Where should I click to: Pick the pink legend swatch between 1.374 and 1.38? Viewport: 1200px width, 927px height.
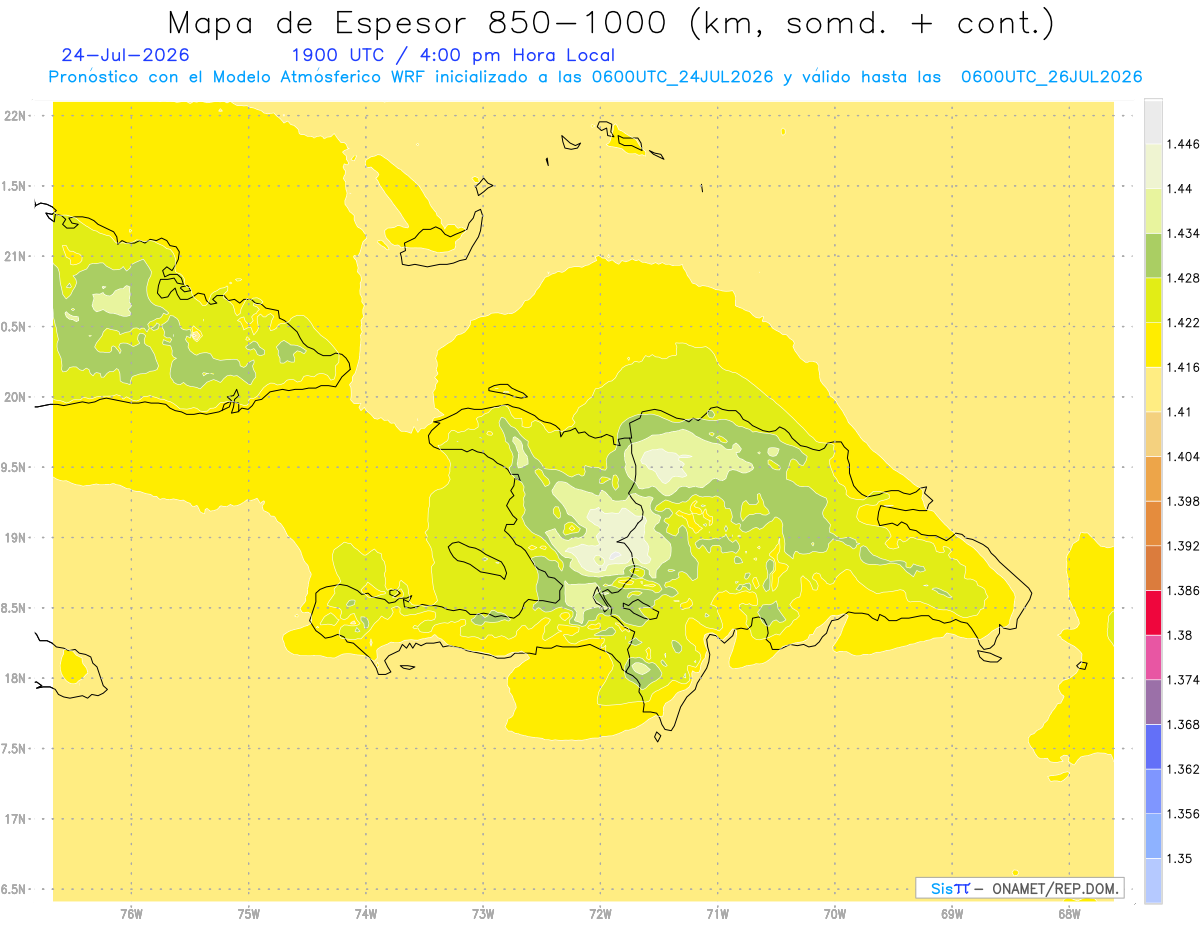(x=1153, y=657)
